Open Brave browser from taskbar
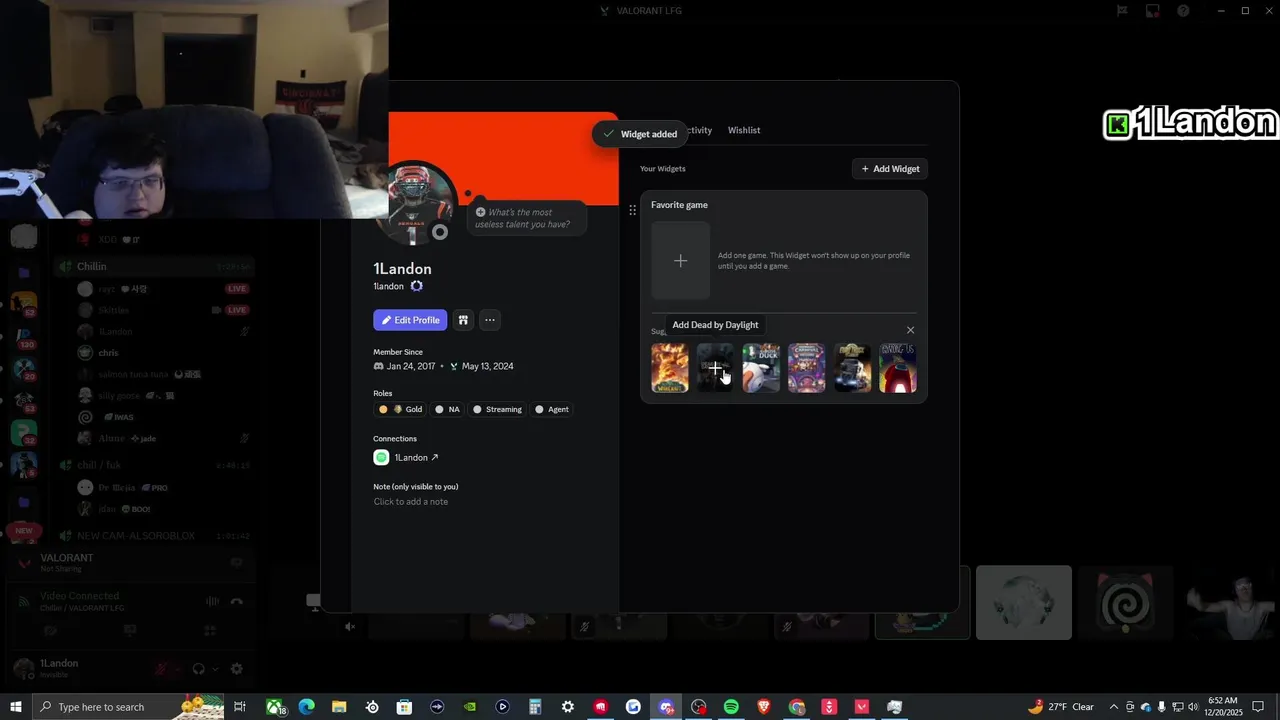 coord(764,707)
